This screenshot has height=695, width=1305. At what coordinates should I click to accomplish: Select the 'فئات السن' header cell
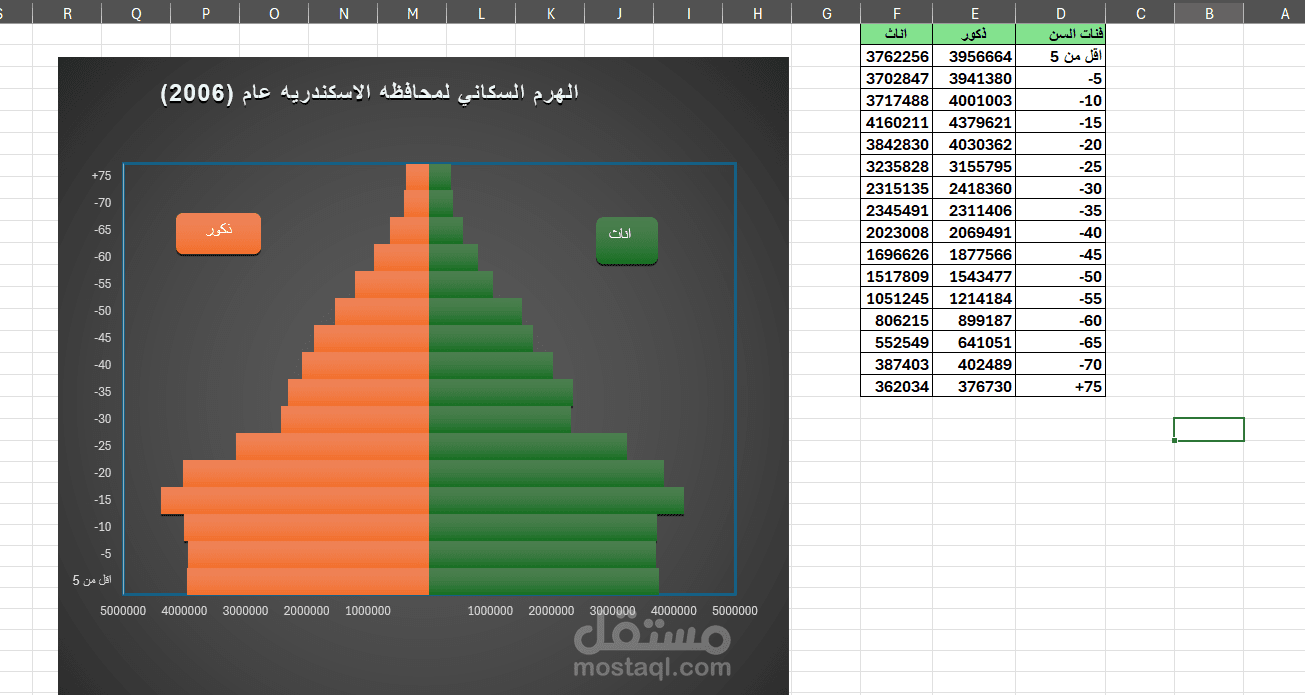1060,35
